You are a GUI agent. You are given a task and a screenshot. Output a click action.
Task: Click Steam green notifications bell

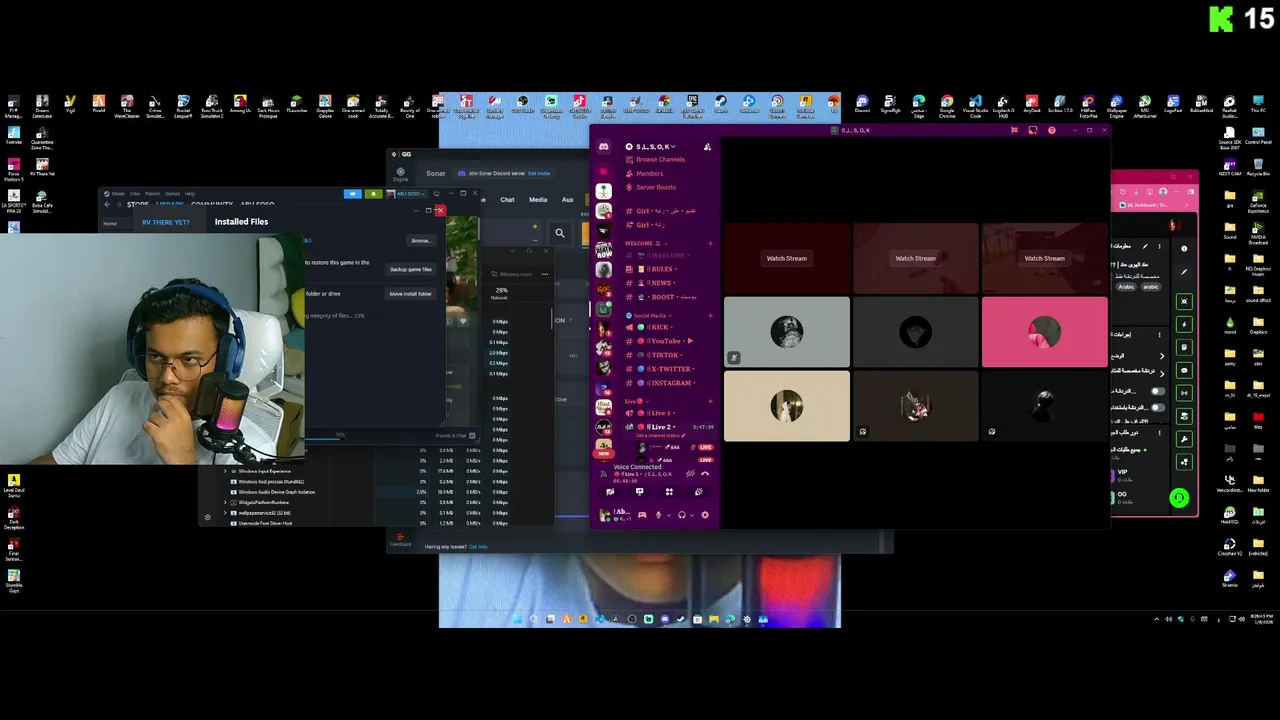click(x=373, y=194)
